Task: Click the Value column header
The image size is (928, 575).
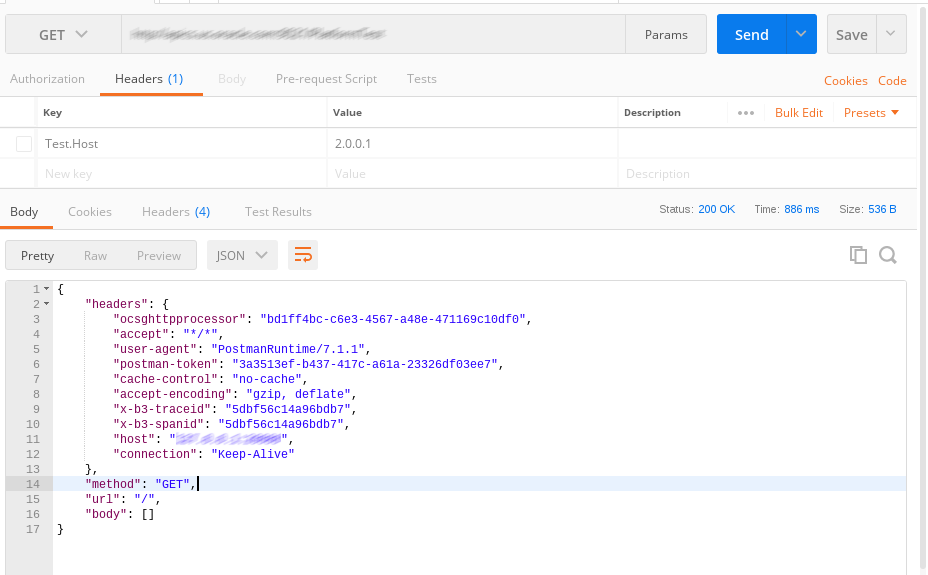Action: 347,113
